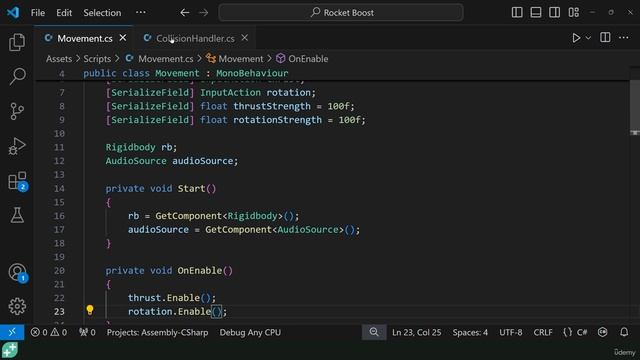The width and height of the screenshot is (640, 360).
Task: Click the lightbulb code action on line 23
Action: [90, 310]
